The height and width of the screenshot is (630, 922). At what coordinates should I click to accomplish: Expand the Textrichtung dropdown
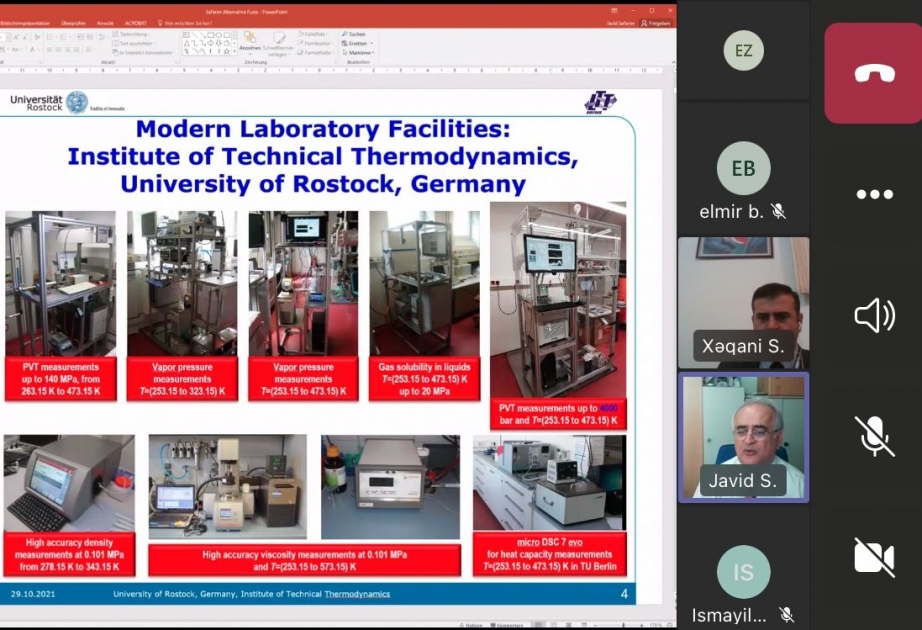[131, 34]
